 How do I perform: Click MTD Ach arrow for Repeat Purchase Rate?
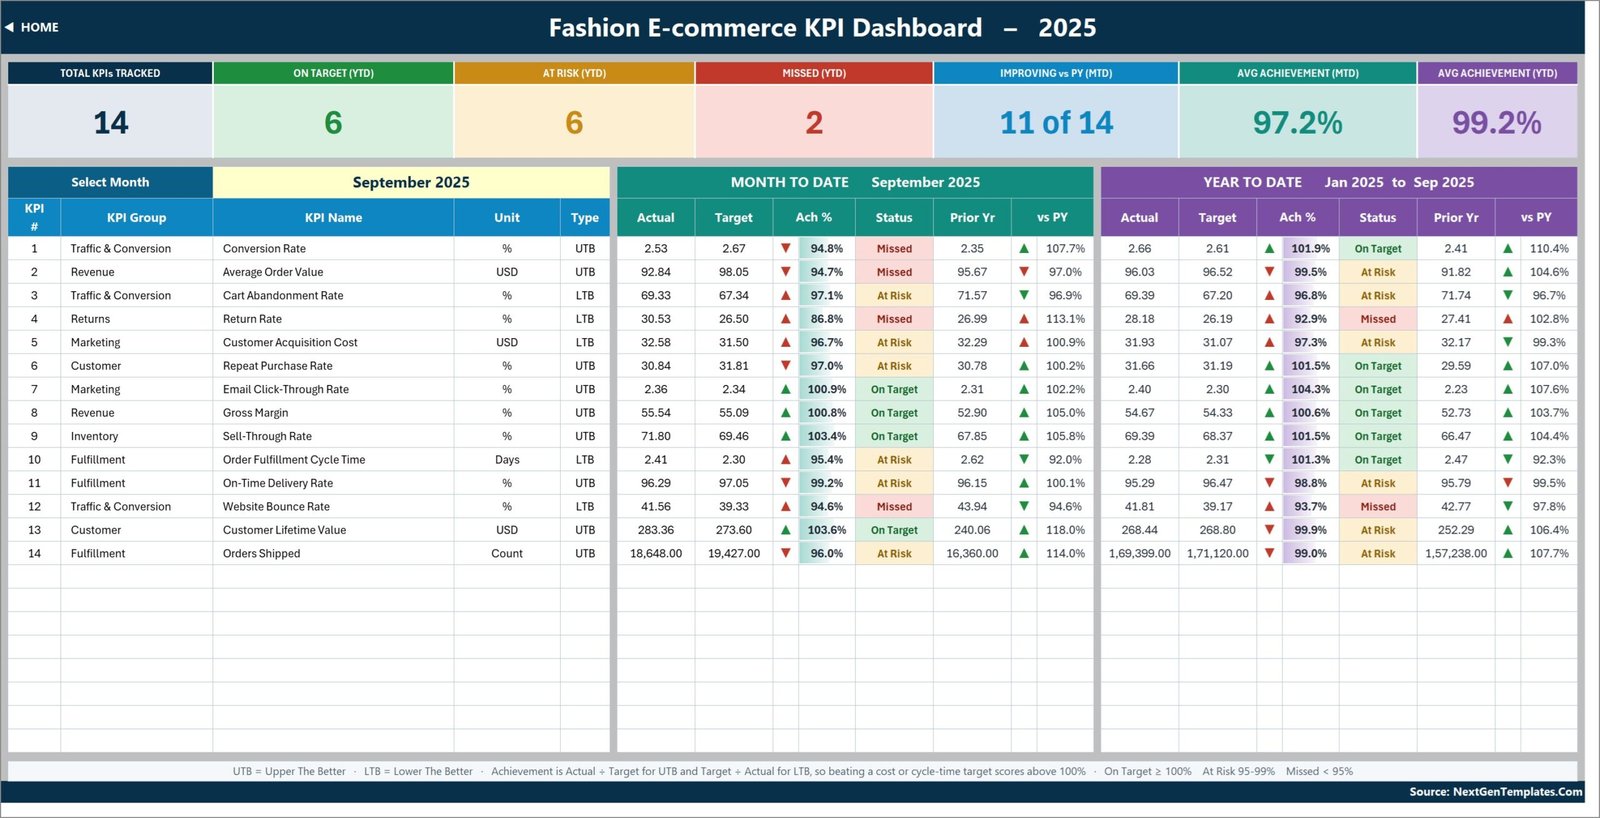[786, 366]
